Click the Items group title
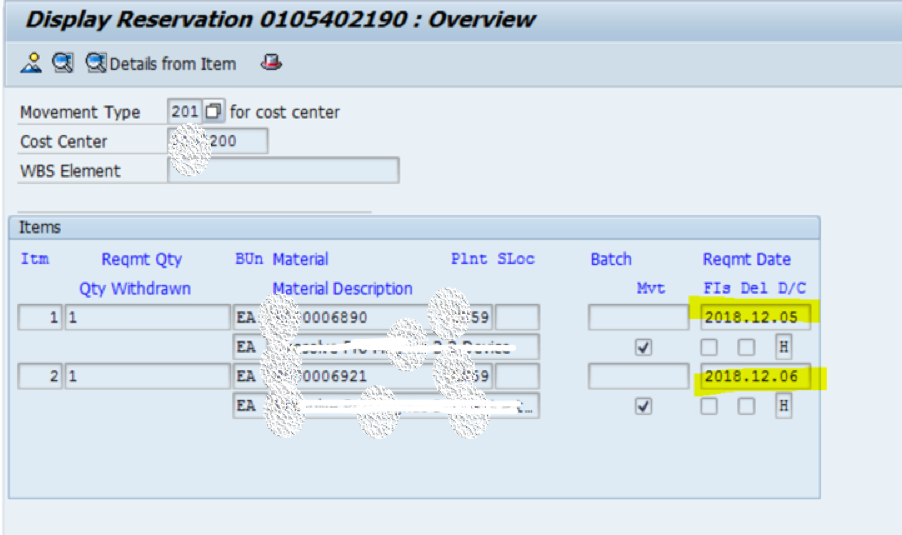The width and height of the screenshot is (902, 535). [40, 227]
